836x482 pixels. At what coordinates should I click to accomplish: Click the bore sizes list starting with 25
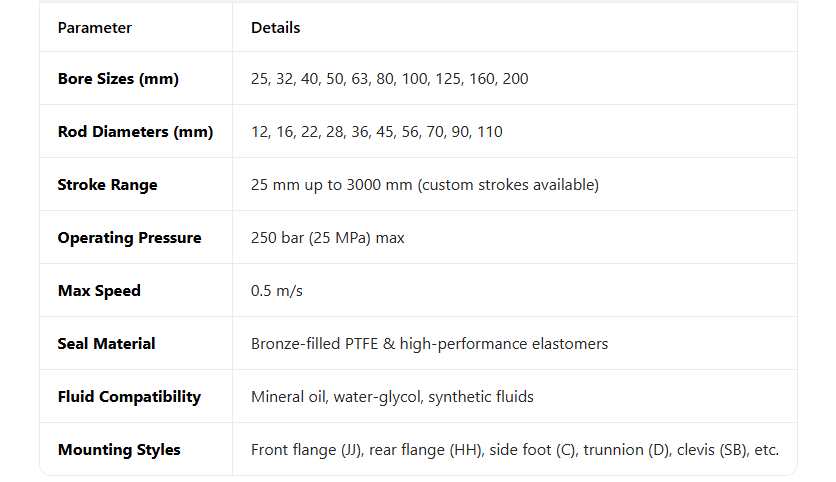[389, 79]
